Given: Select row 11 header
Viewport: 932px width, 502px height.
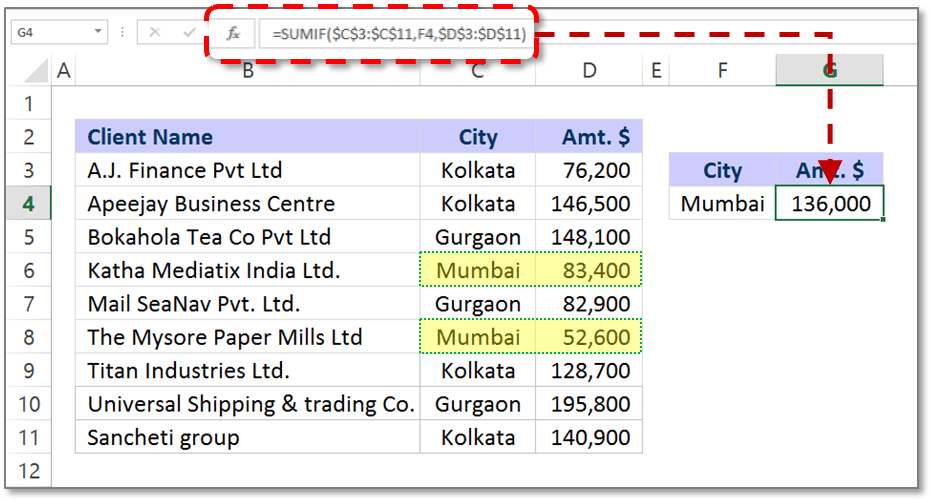Looking at the screenshot, I should point(29,437).
